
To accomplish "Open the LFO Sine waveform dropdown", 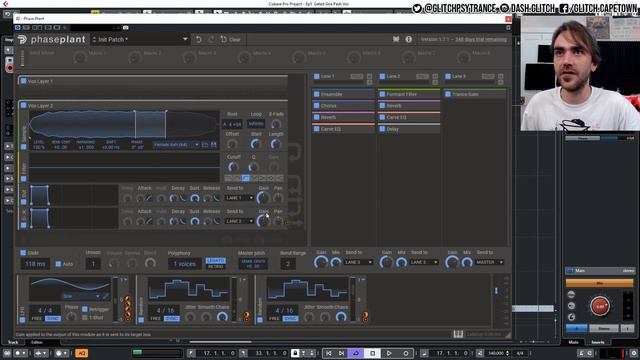I will point(81,296).
